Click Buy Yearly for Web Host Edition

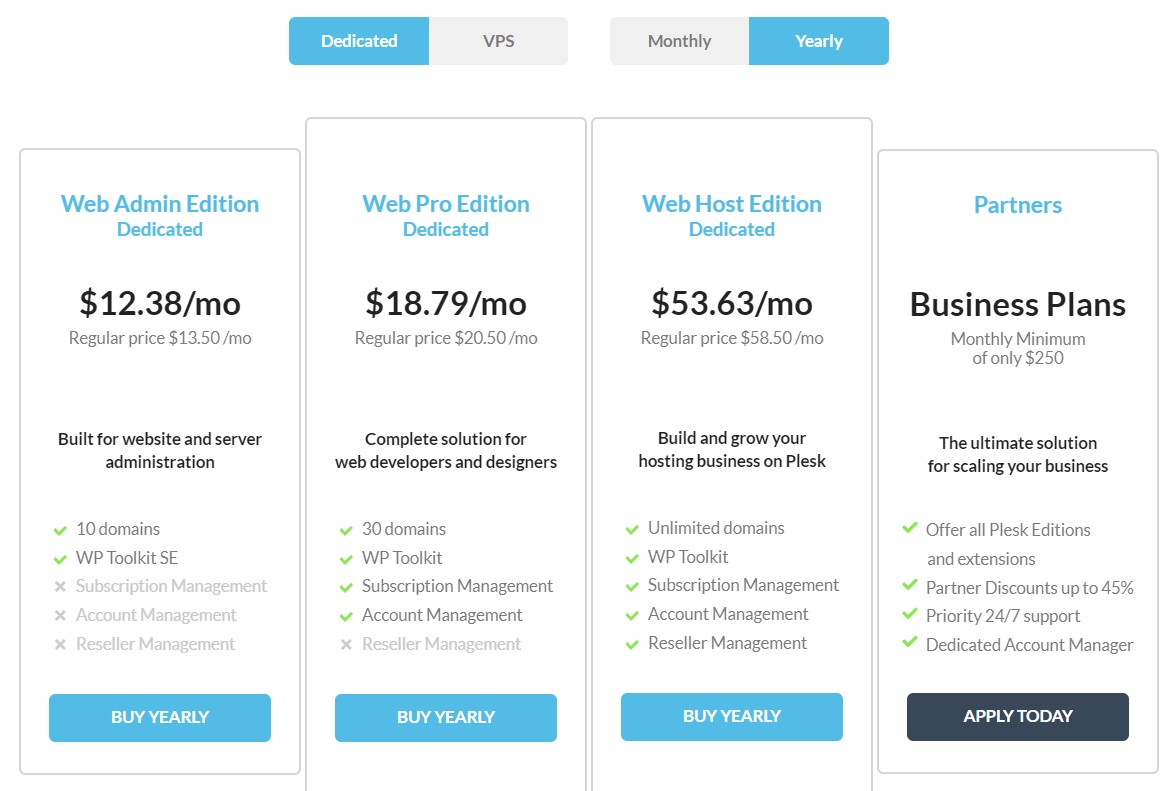coord(731,717)
